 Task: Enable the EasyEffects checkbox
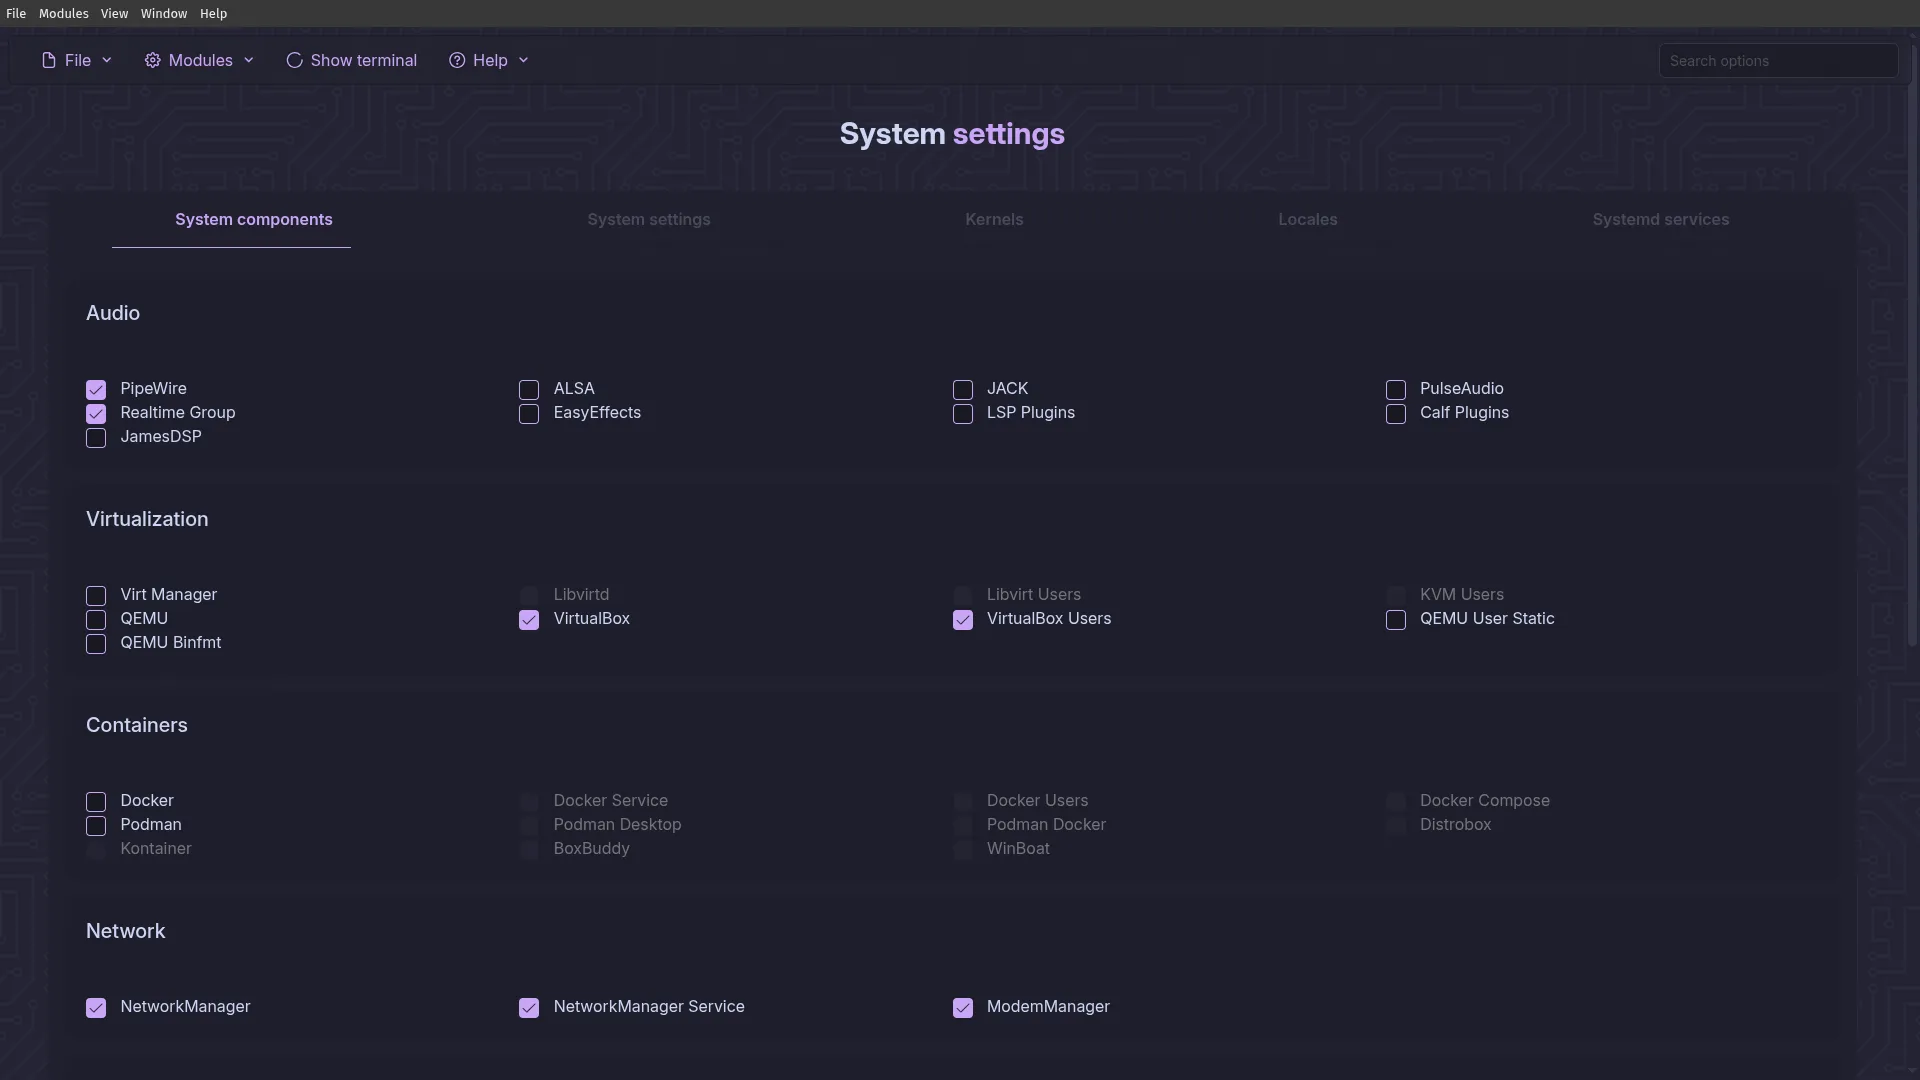coord(529,414)
